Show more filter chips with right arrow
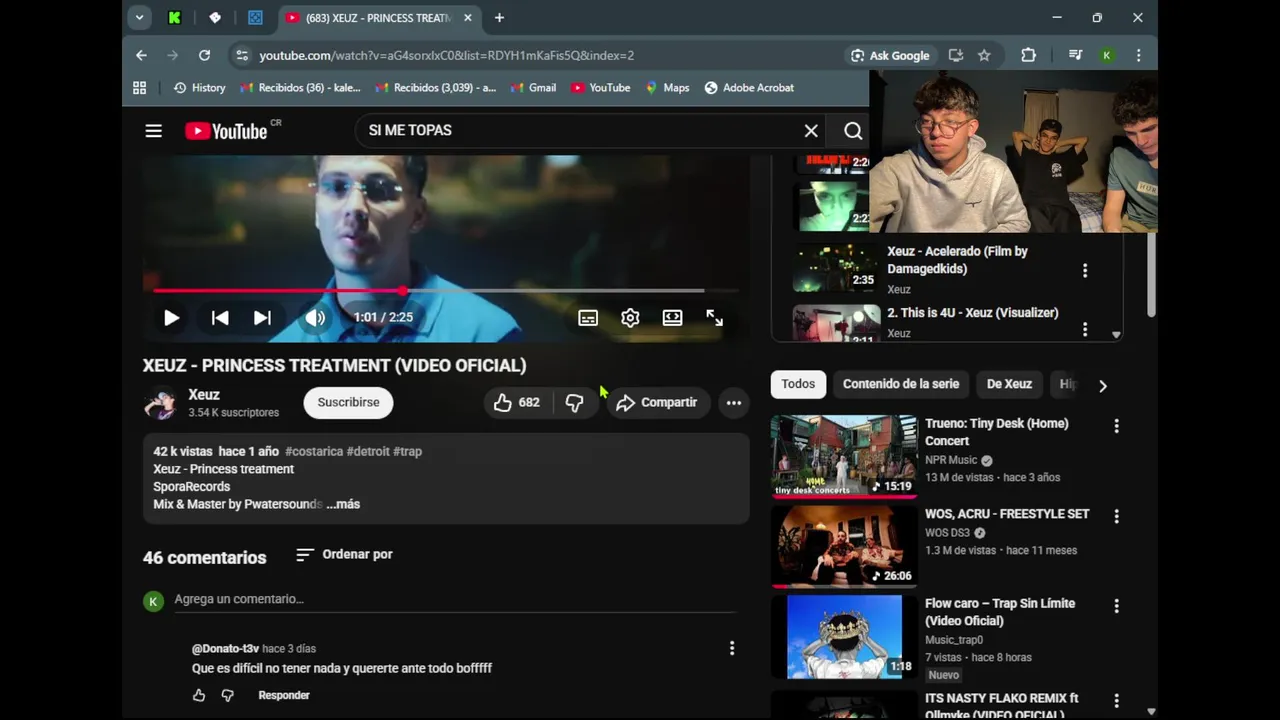The width and height of the screenshot is (1280, 720). pos(1103,385)
